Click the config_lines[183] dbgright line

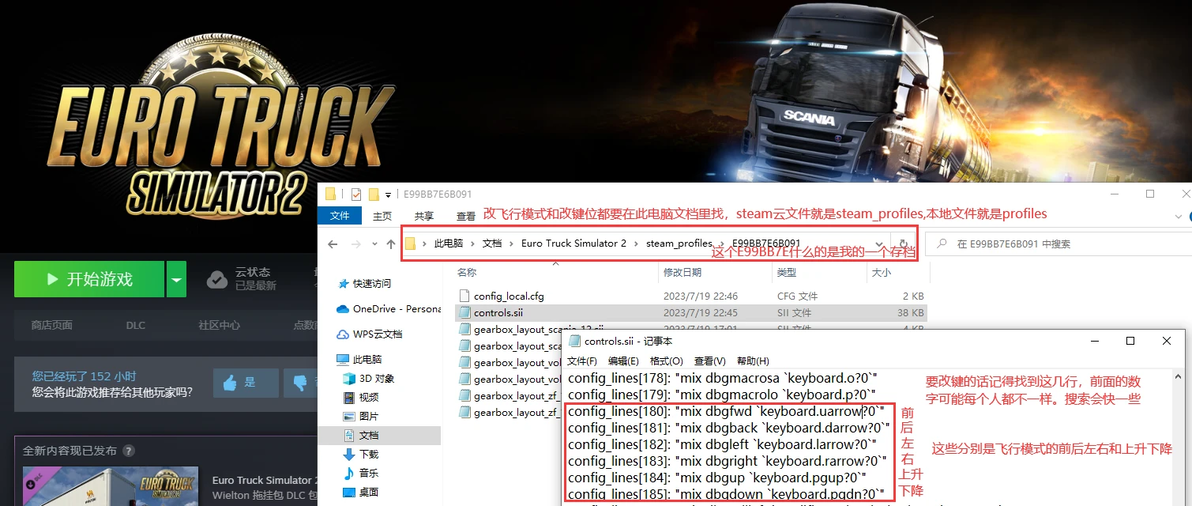728,461
